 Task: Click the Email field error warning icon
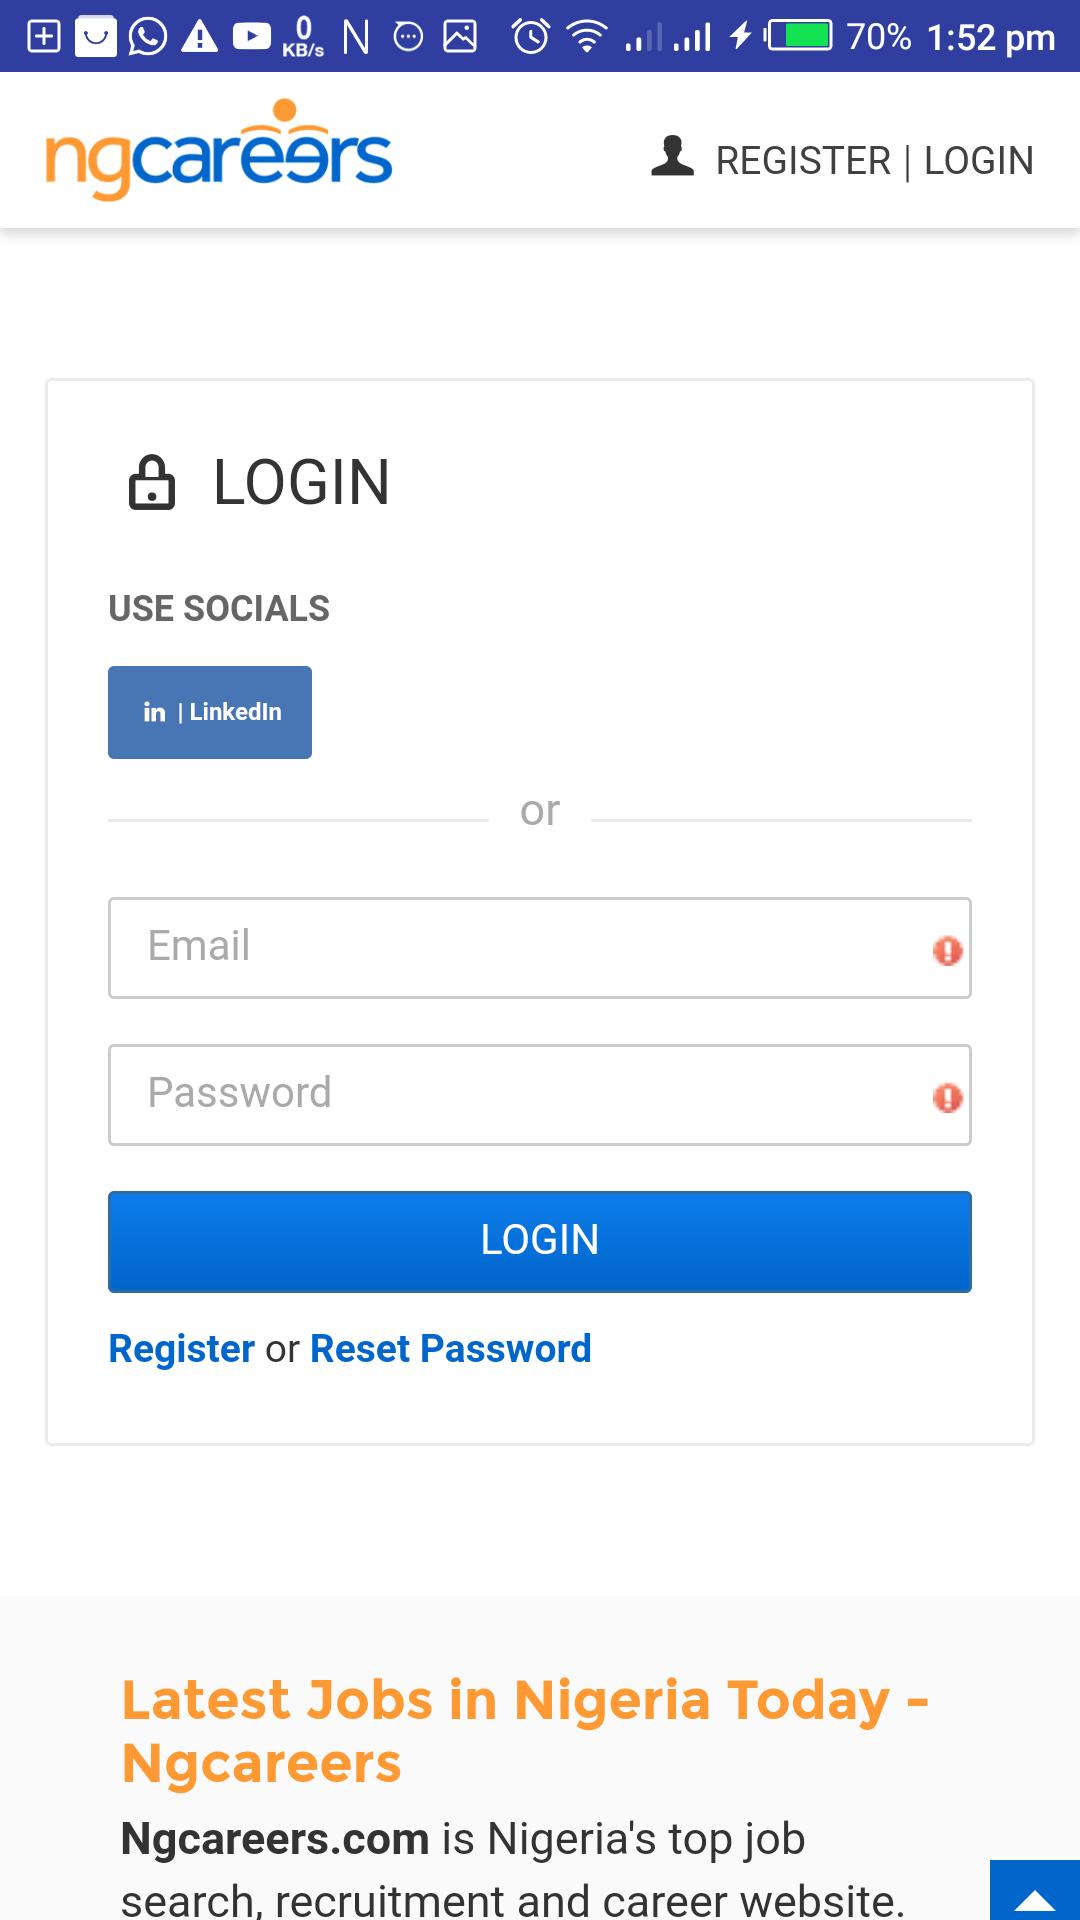(947, 950)
